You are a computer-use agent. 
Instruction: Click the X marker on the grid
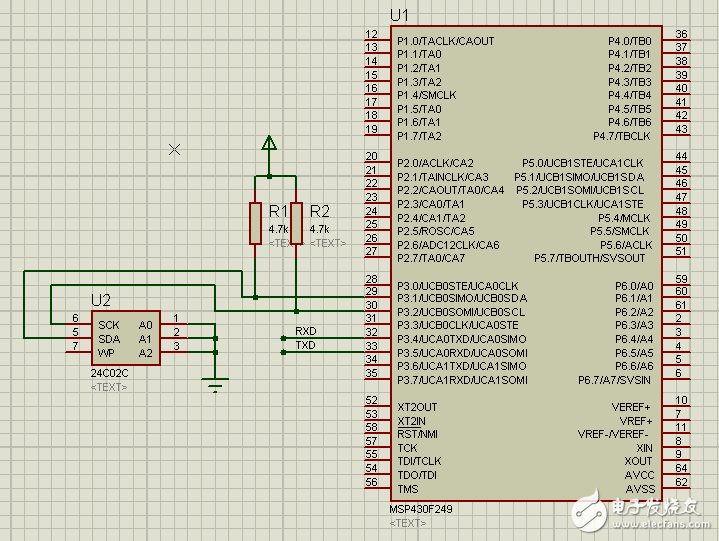tap(174, 149)
